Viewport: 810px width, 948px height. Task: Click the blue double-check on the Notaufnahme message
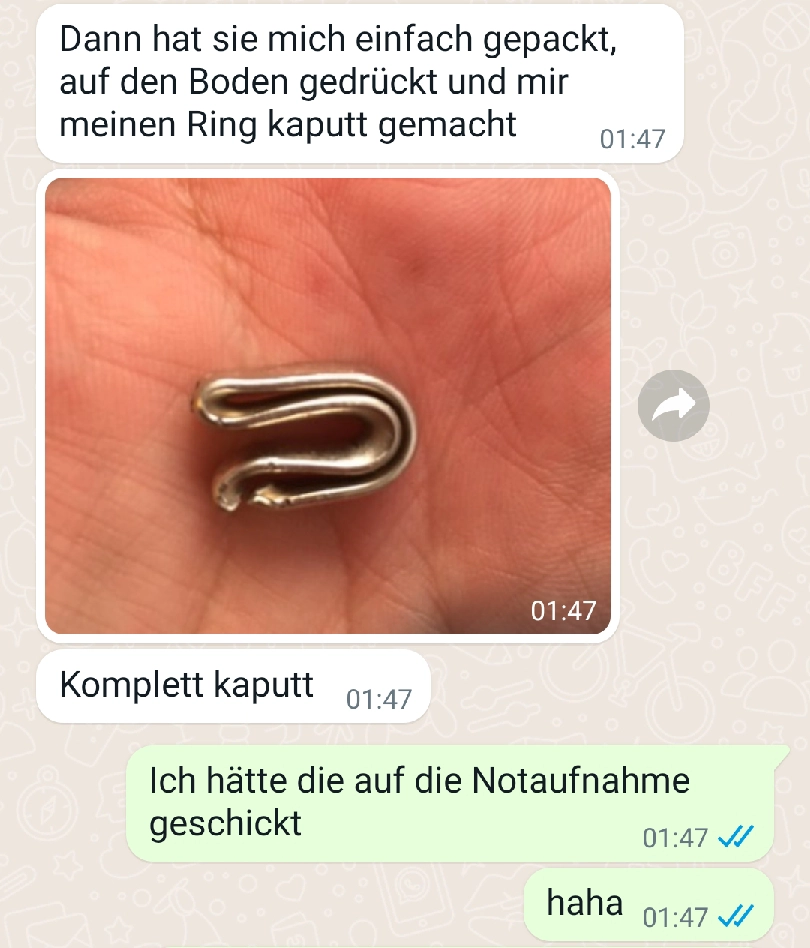tap(736, 837)
